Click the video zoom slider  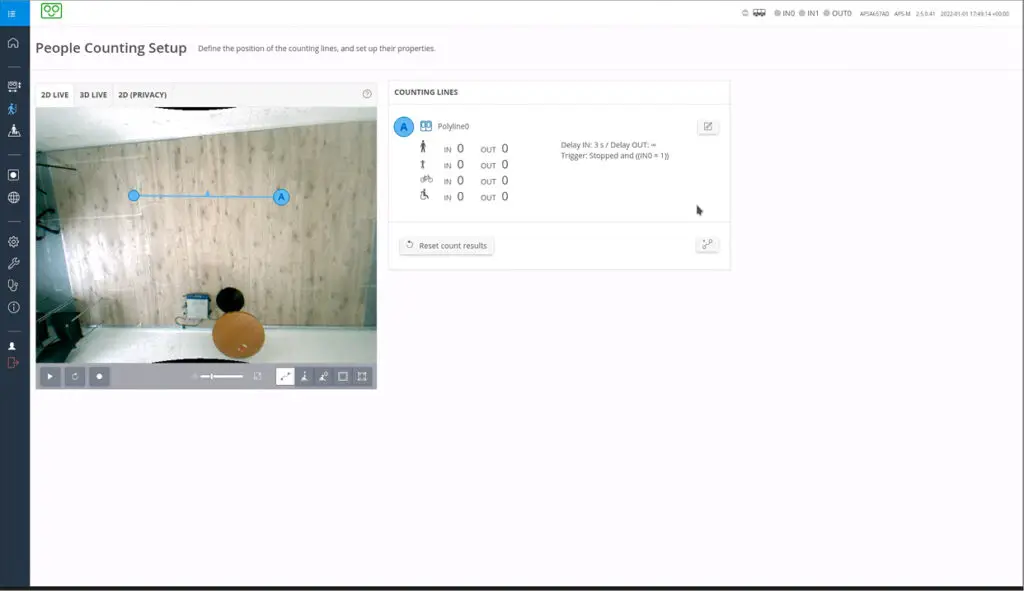coord(221,377)
